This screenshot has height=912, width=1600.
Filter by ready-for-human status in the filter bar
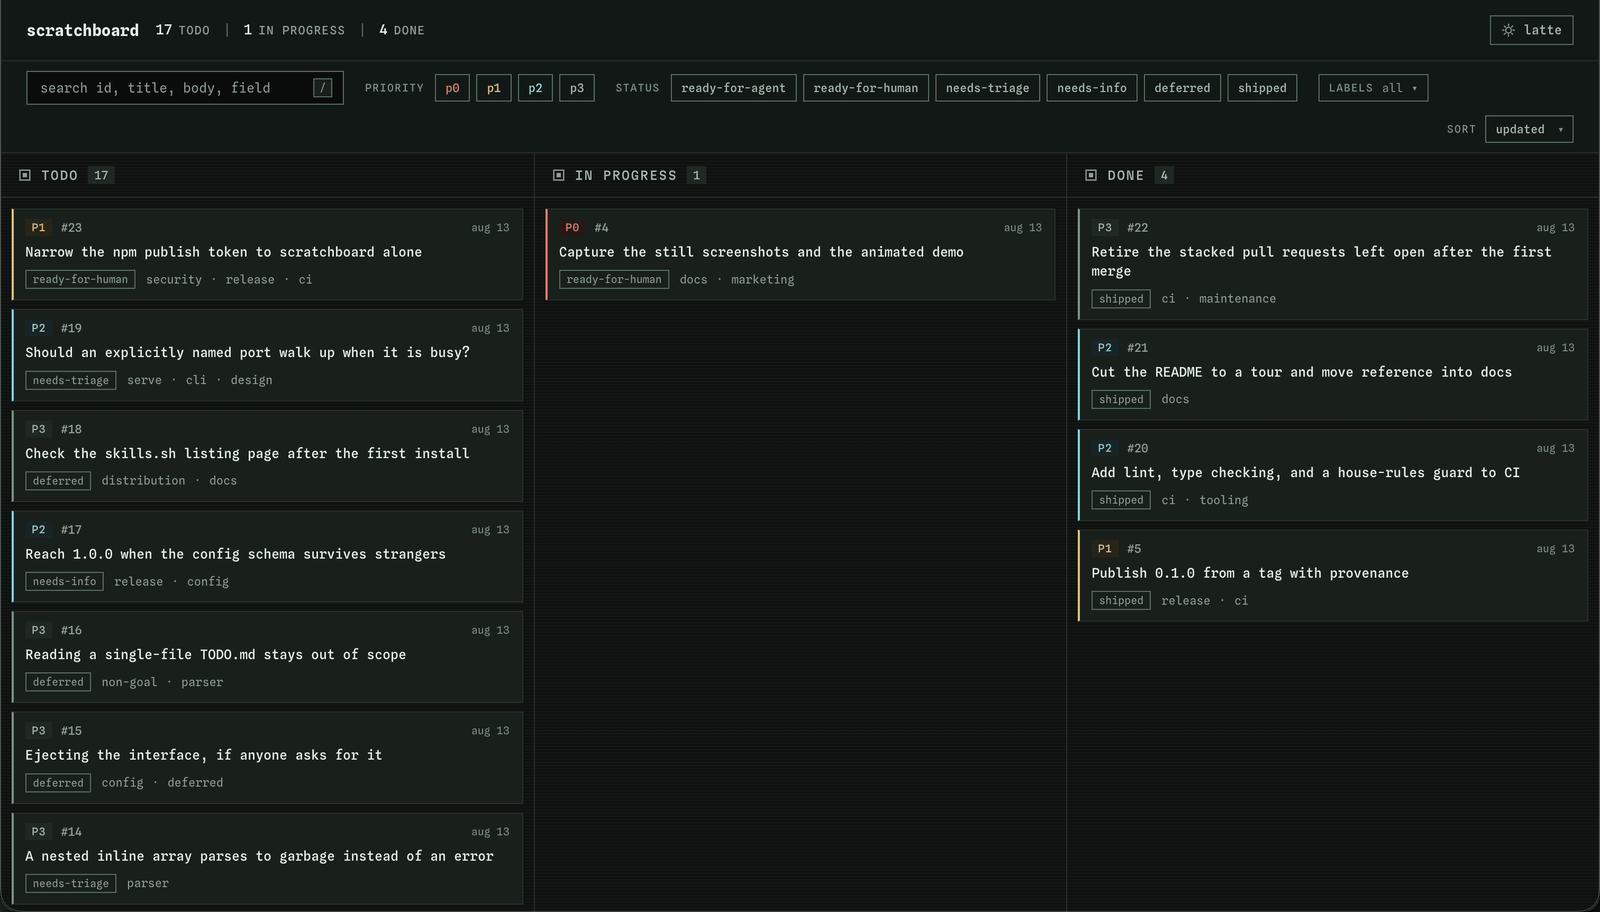(866, 88)
